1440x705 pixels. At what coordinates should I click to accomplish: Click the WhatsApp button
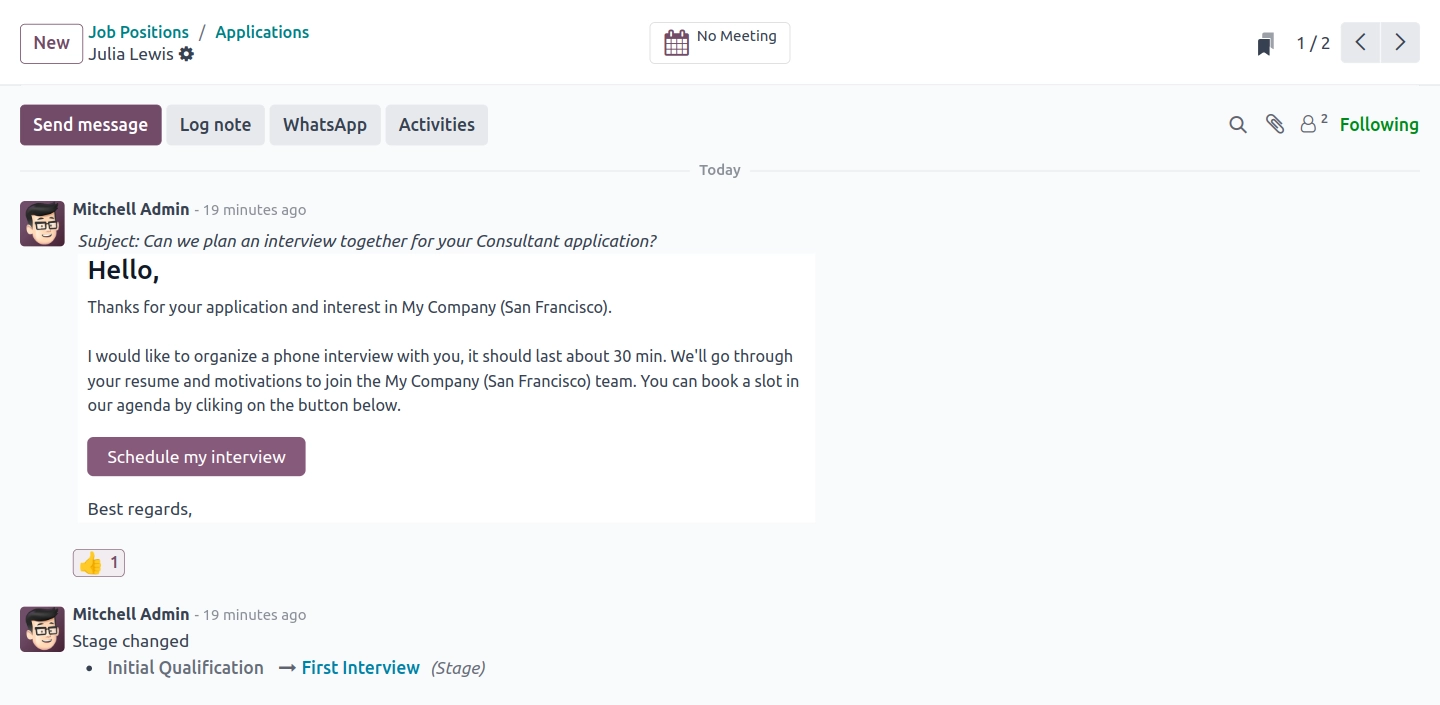[x=325, y=125]
